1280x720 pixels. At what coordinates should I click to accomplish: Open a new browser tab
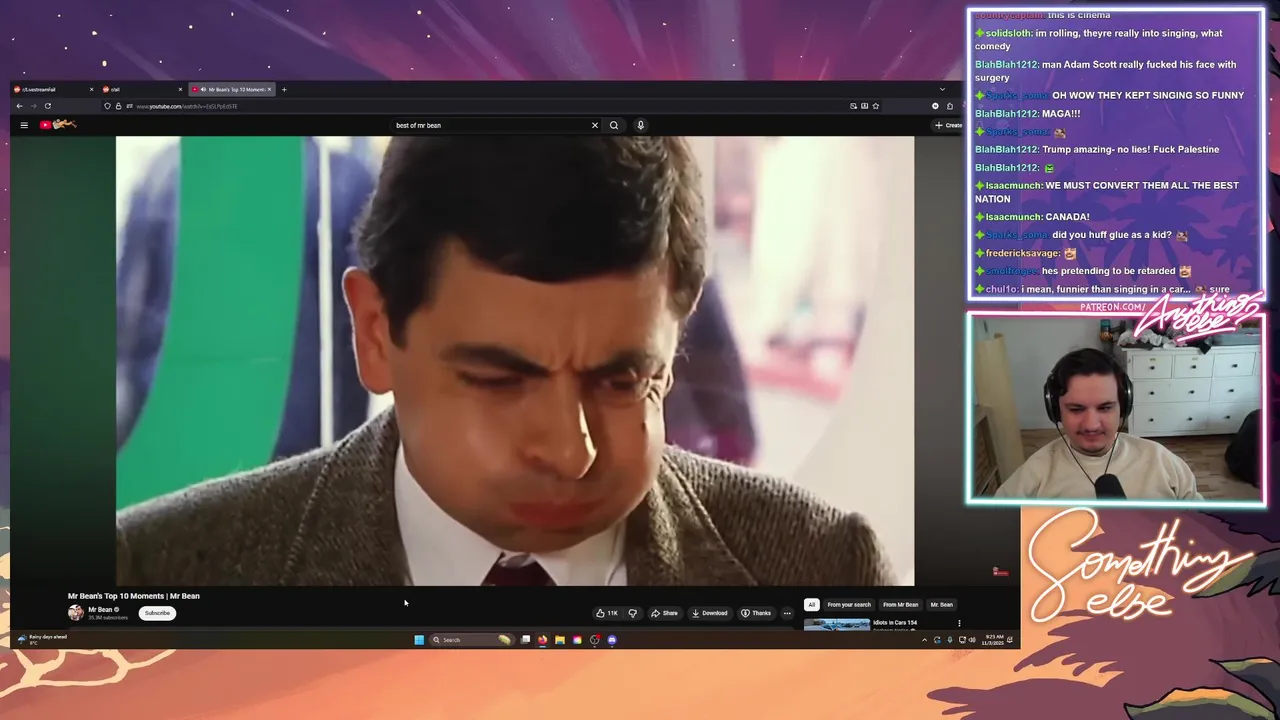(x=283, y=89)
